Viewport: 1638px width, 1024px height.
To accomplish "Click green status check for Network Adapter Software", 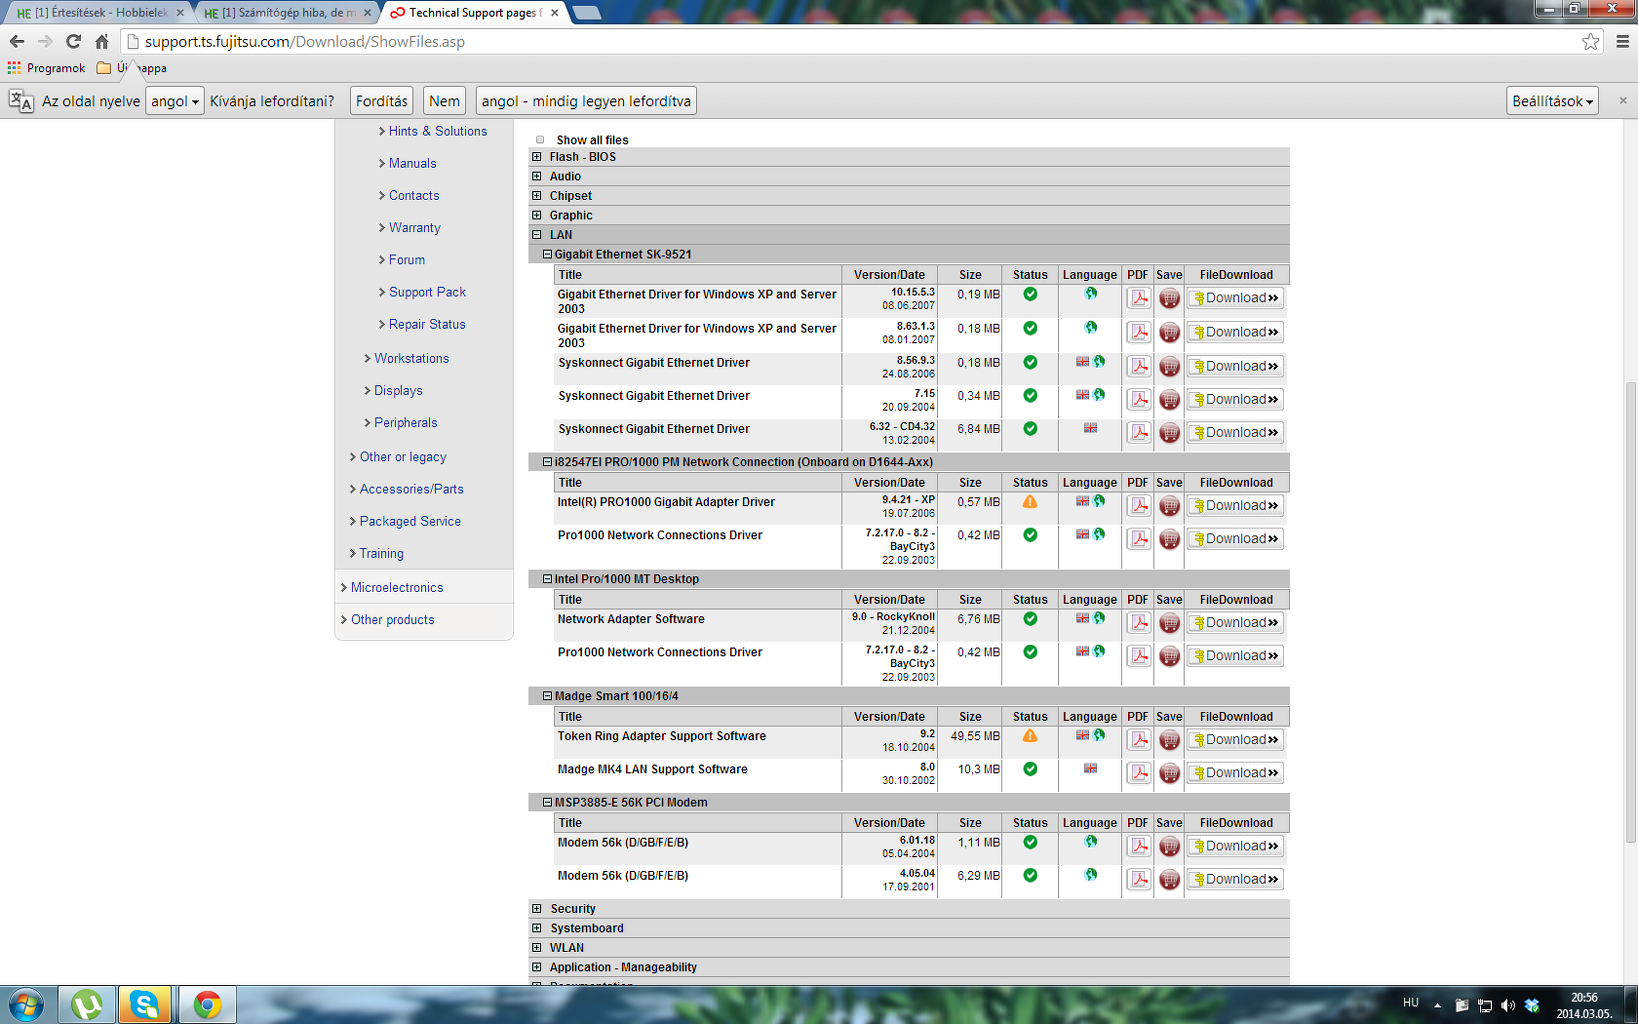I will pyautogui.click(x=1030, y=619).
